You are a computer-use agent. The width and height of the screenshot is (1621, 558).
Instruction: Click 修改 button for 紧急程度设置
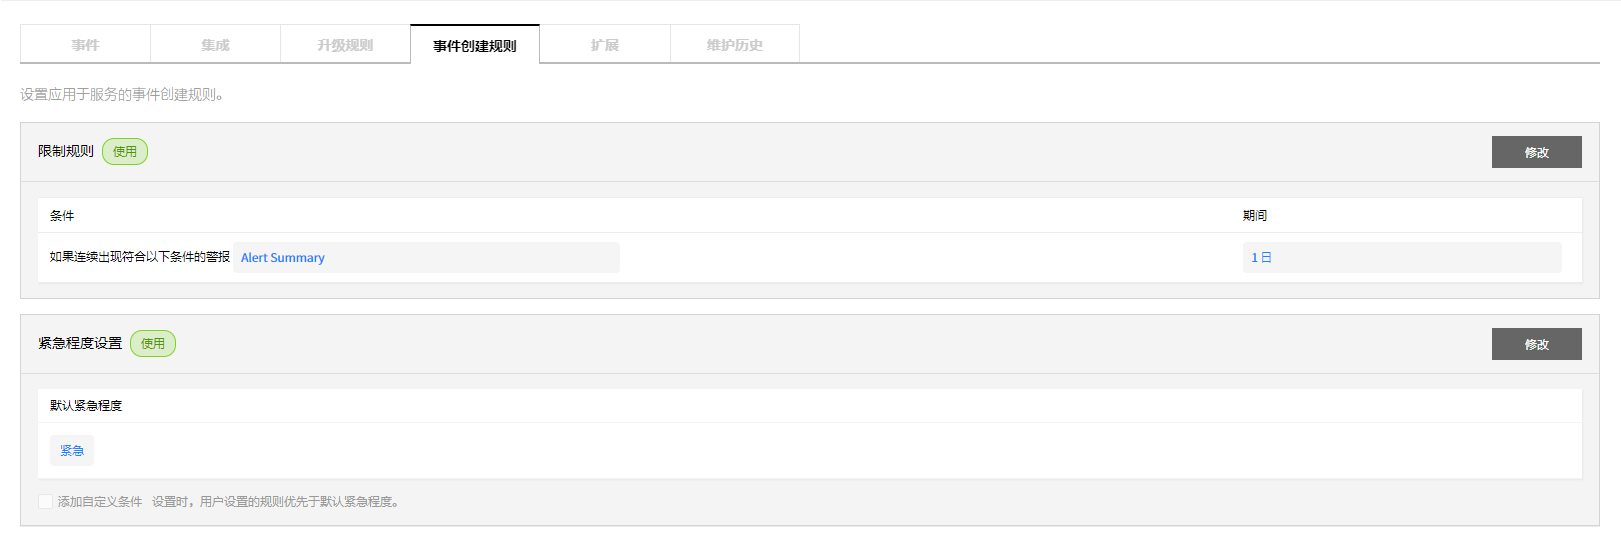click(1536, 344)
